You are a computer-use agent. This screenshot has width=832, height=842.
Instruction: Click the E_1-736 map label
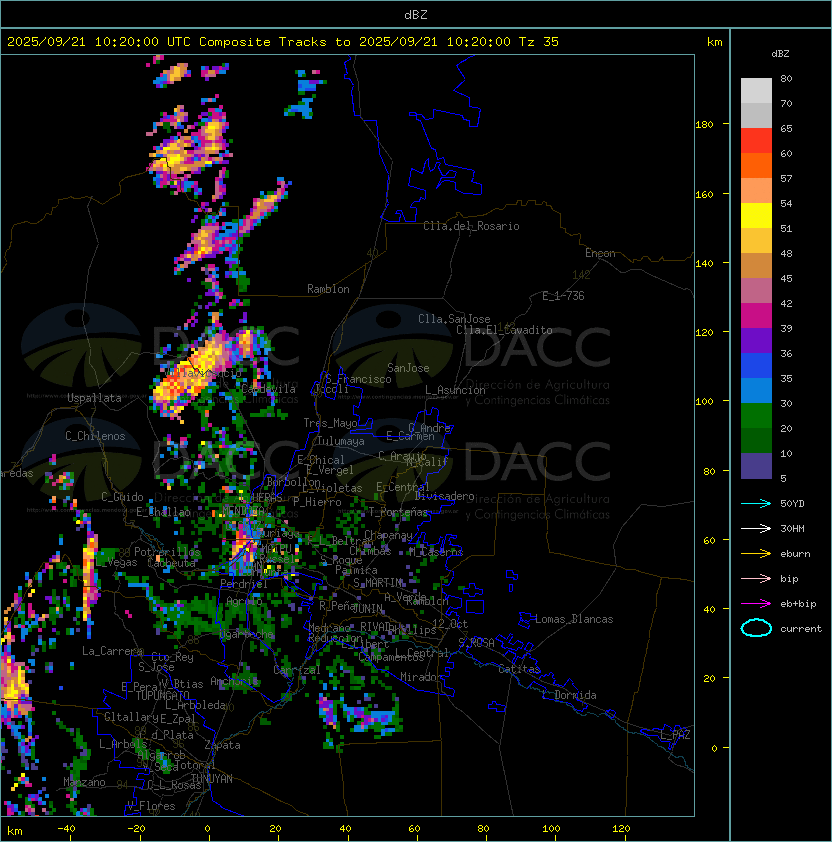click(x=563, y=296)
